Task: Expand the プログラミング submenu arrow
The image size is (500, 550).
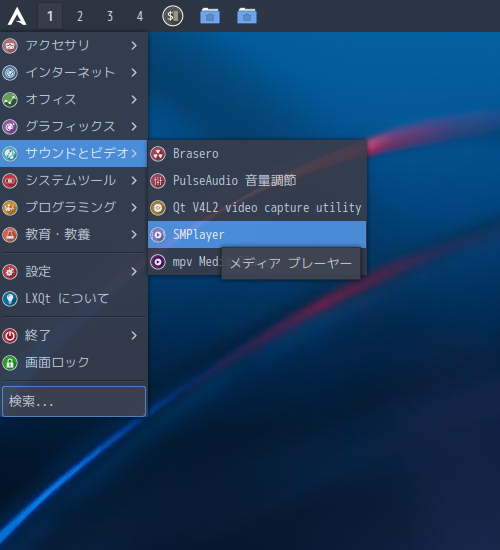Action: (x=134, y=208)
